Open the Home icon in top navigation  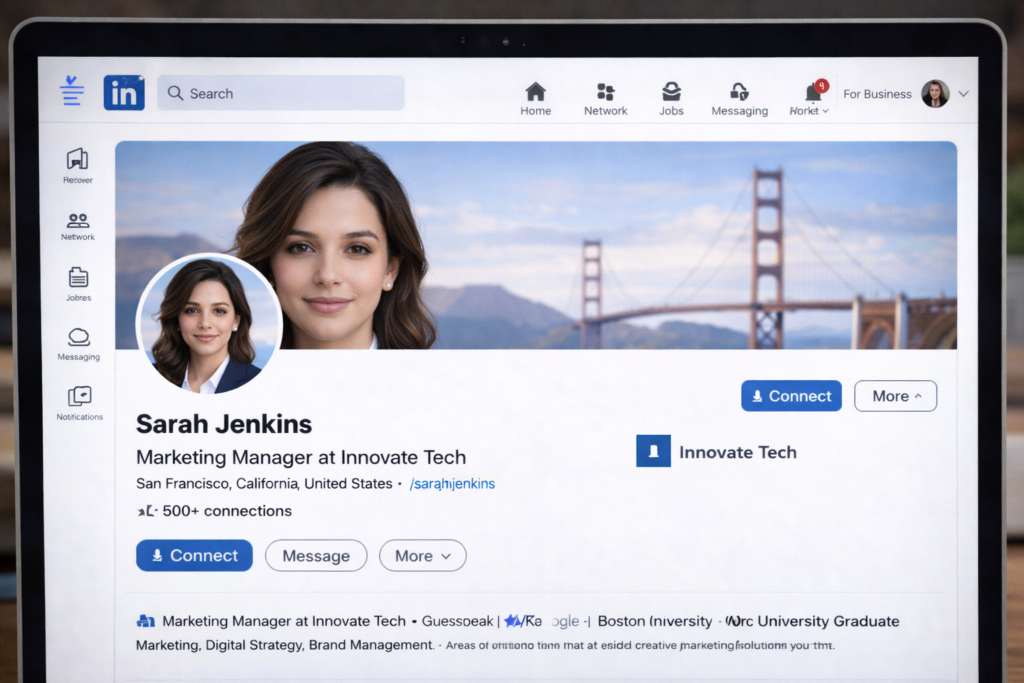click(536, 92)
